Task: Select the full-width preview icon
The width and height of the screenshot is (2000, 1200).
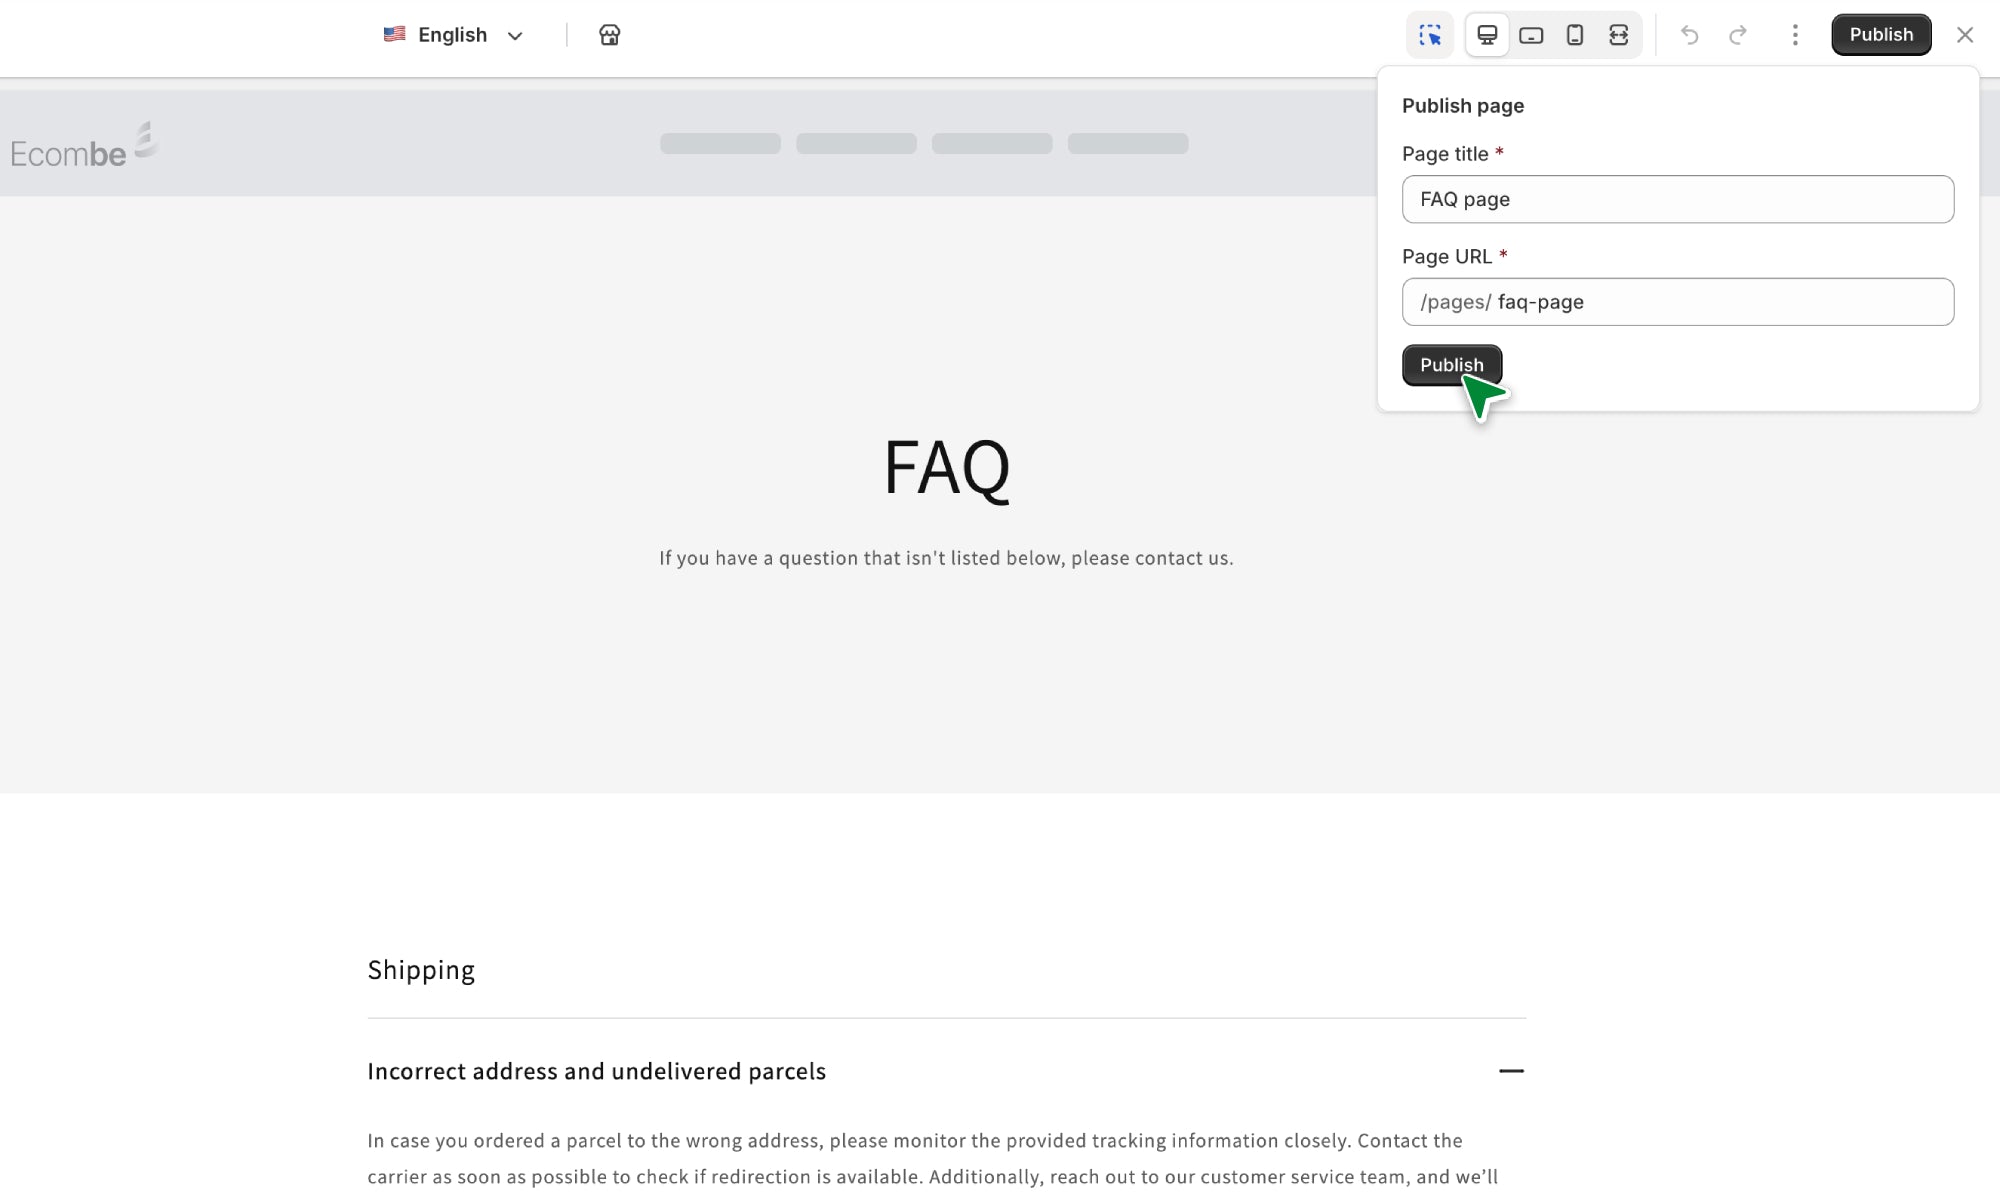Action: point(1619,36)
